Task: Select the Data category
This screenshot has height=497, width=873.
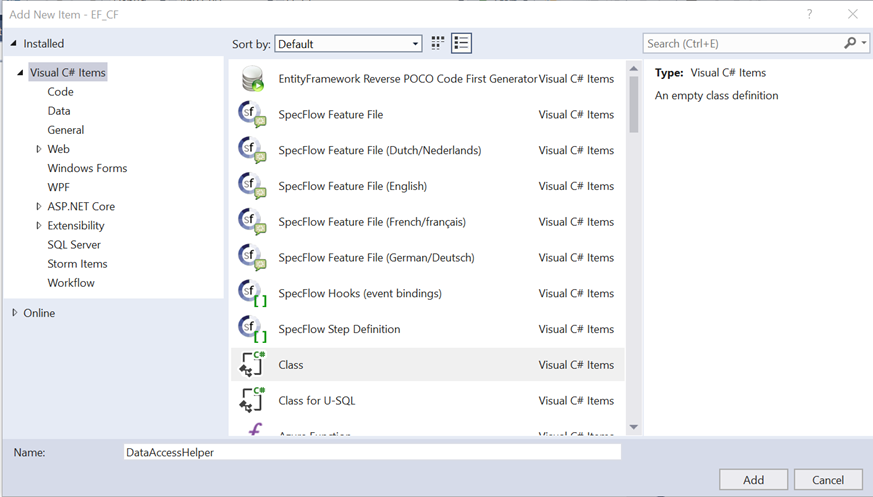Action: click(x=58, y=111)
